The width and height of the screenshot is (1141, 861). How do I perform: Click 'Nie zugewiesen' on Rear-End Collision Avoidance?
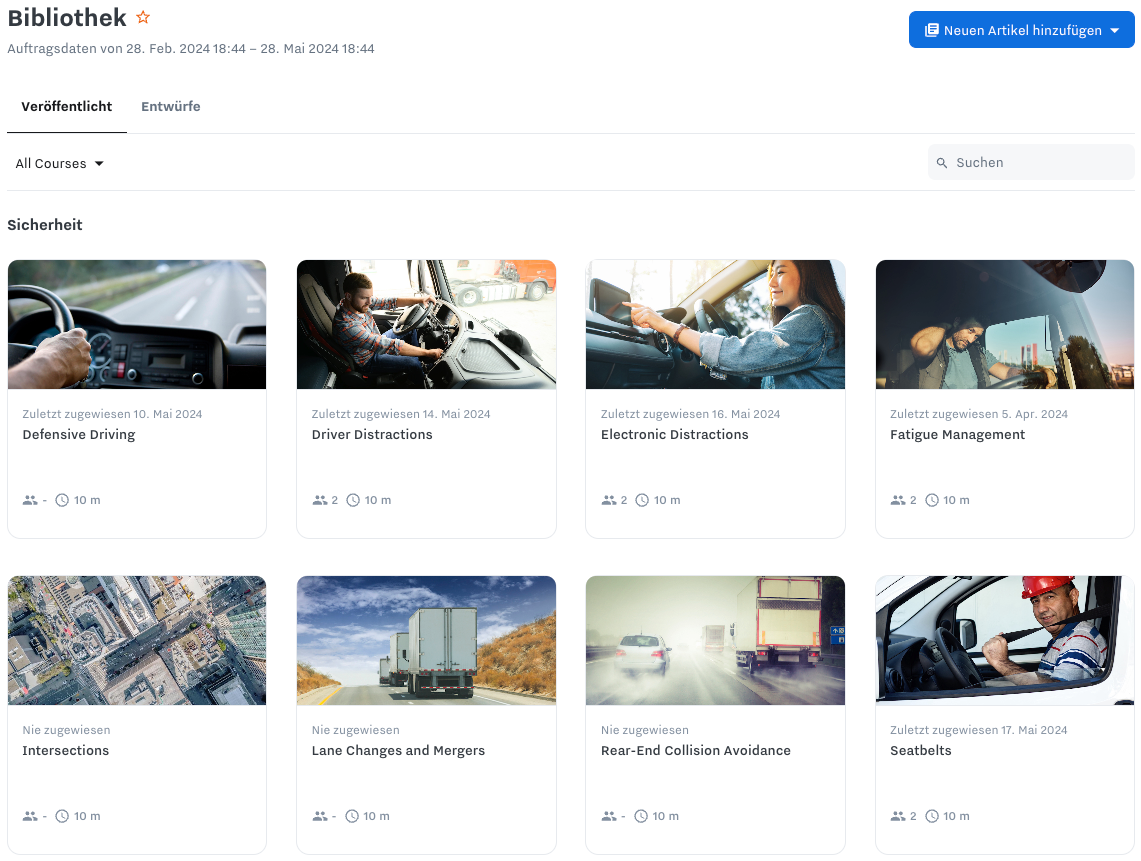(645, 730)
